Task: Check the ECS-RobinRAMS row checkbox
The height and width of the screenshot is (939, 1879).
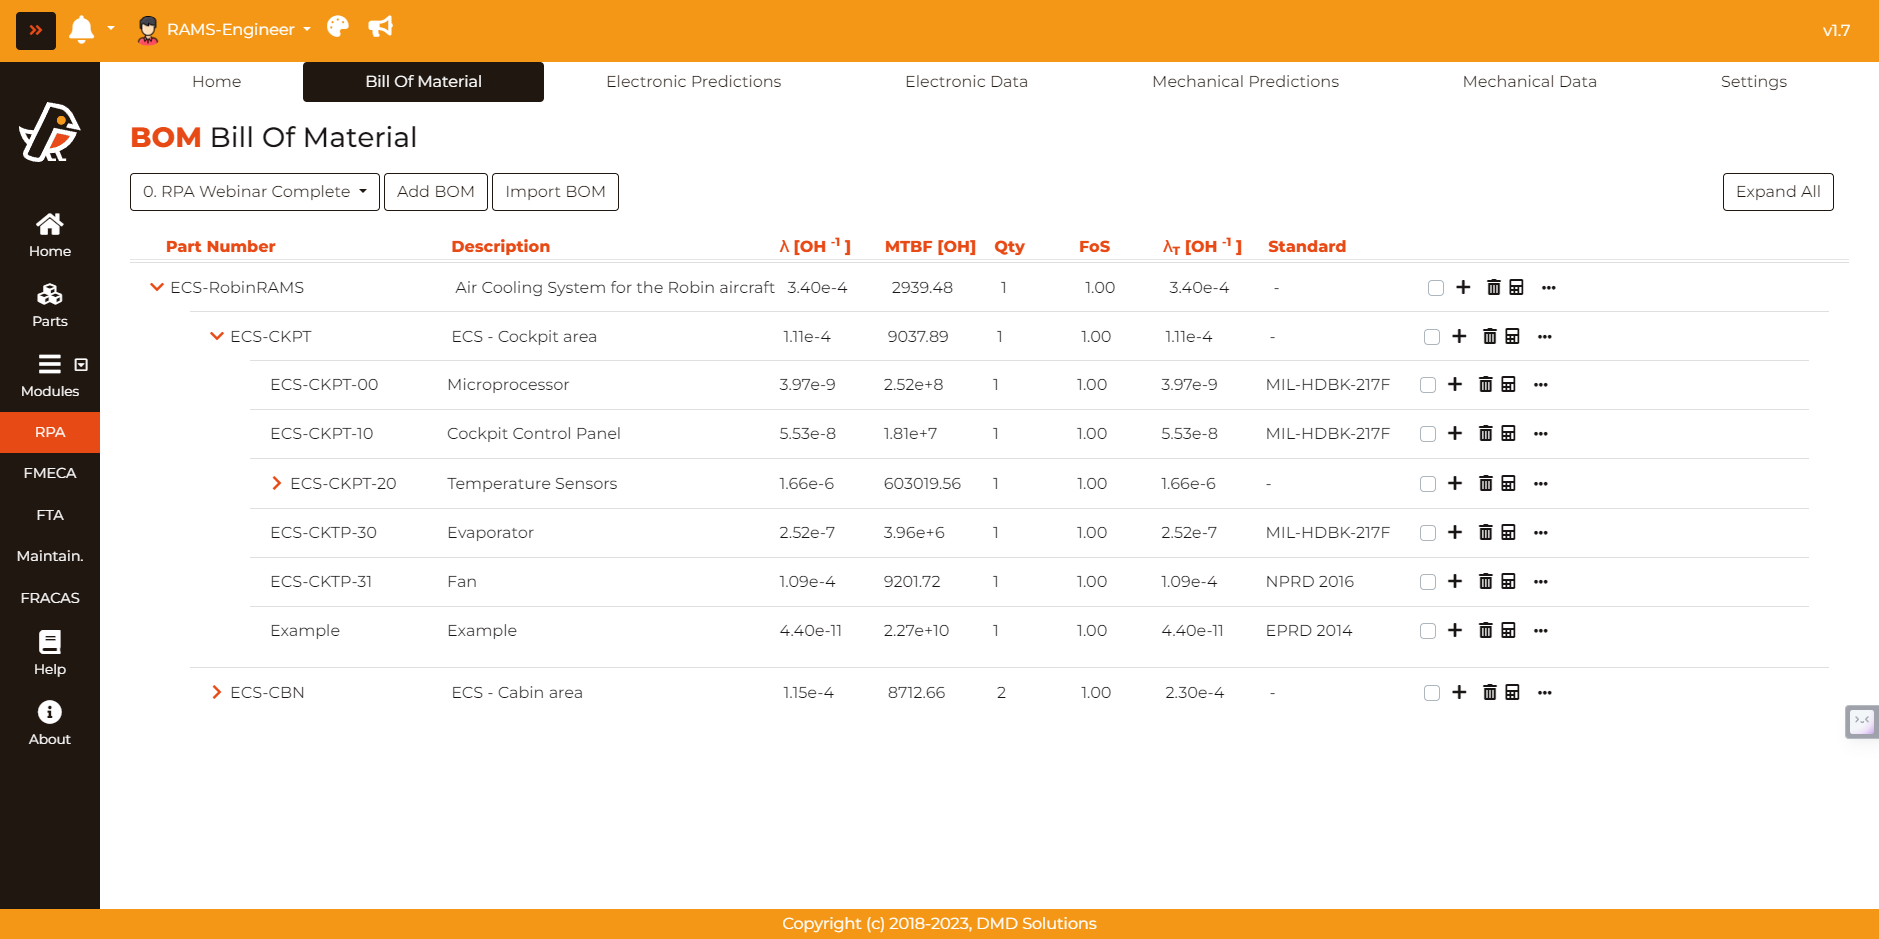Action: click(x=1436, y=288)
